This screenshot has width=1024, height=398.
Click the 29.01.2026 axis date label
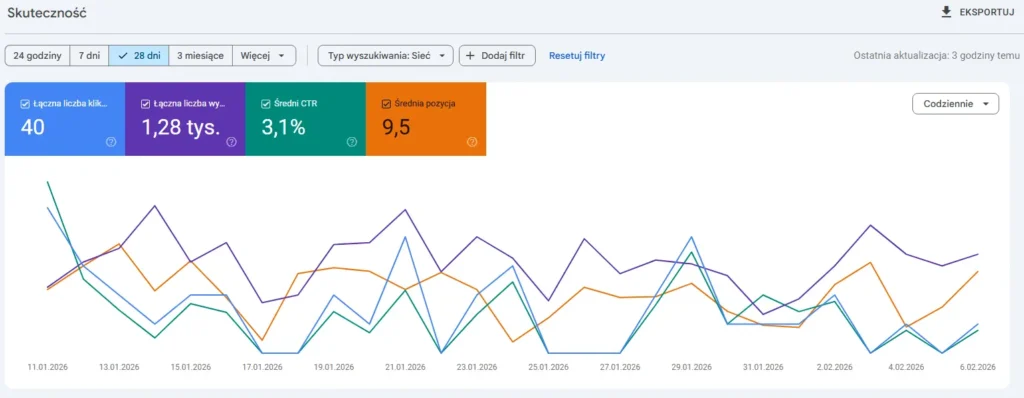[691, 367]
